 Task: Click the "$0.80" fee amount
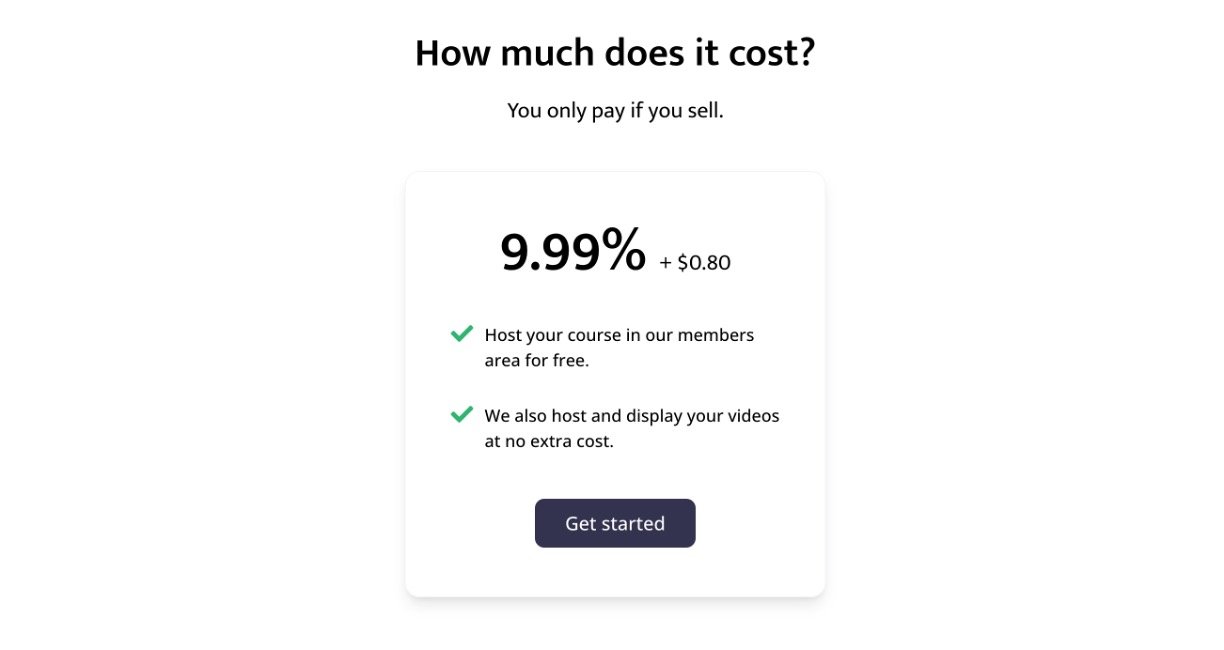tap(704, 263)
